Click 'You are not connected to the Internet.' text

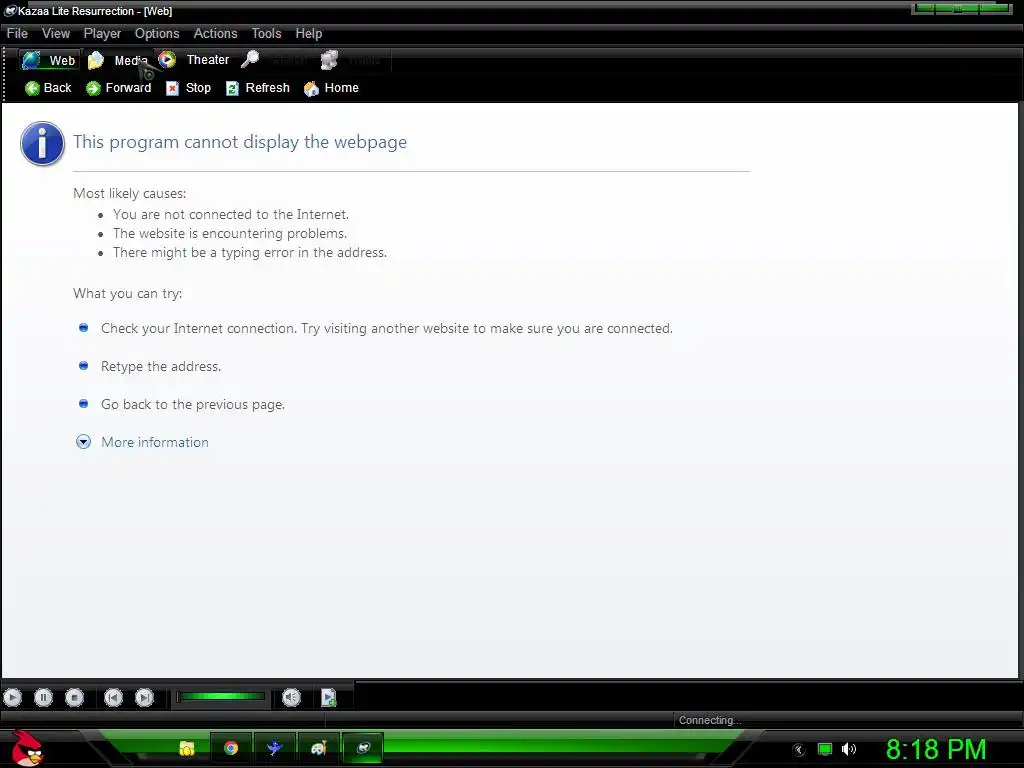tap(231, 214)
